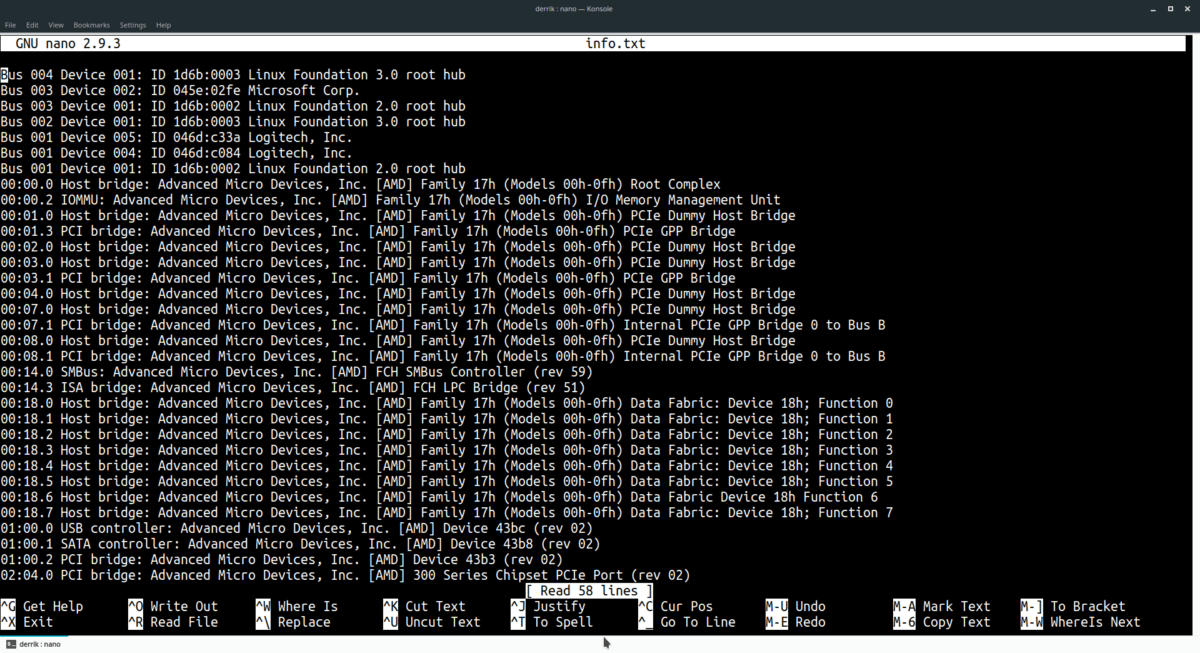Click the 00:18.3 Data Fabric Function 3 line
Screen dimensions: 1200x653
pyautogui.click(x=447, y=450)
